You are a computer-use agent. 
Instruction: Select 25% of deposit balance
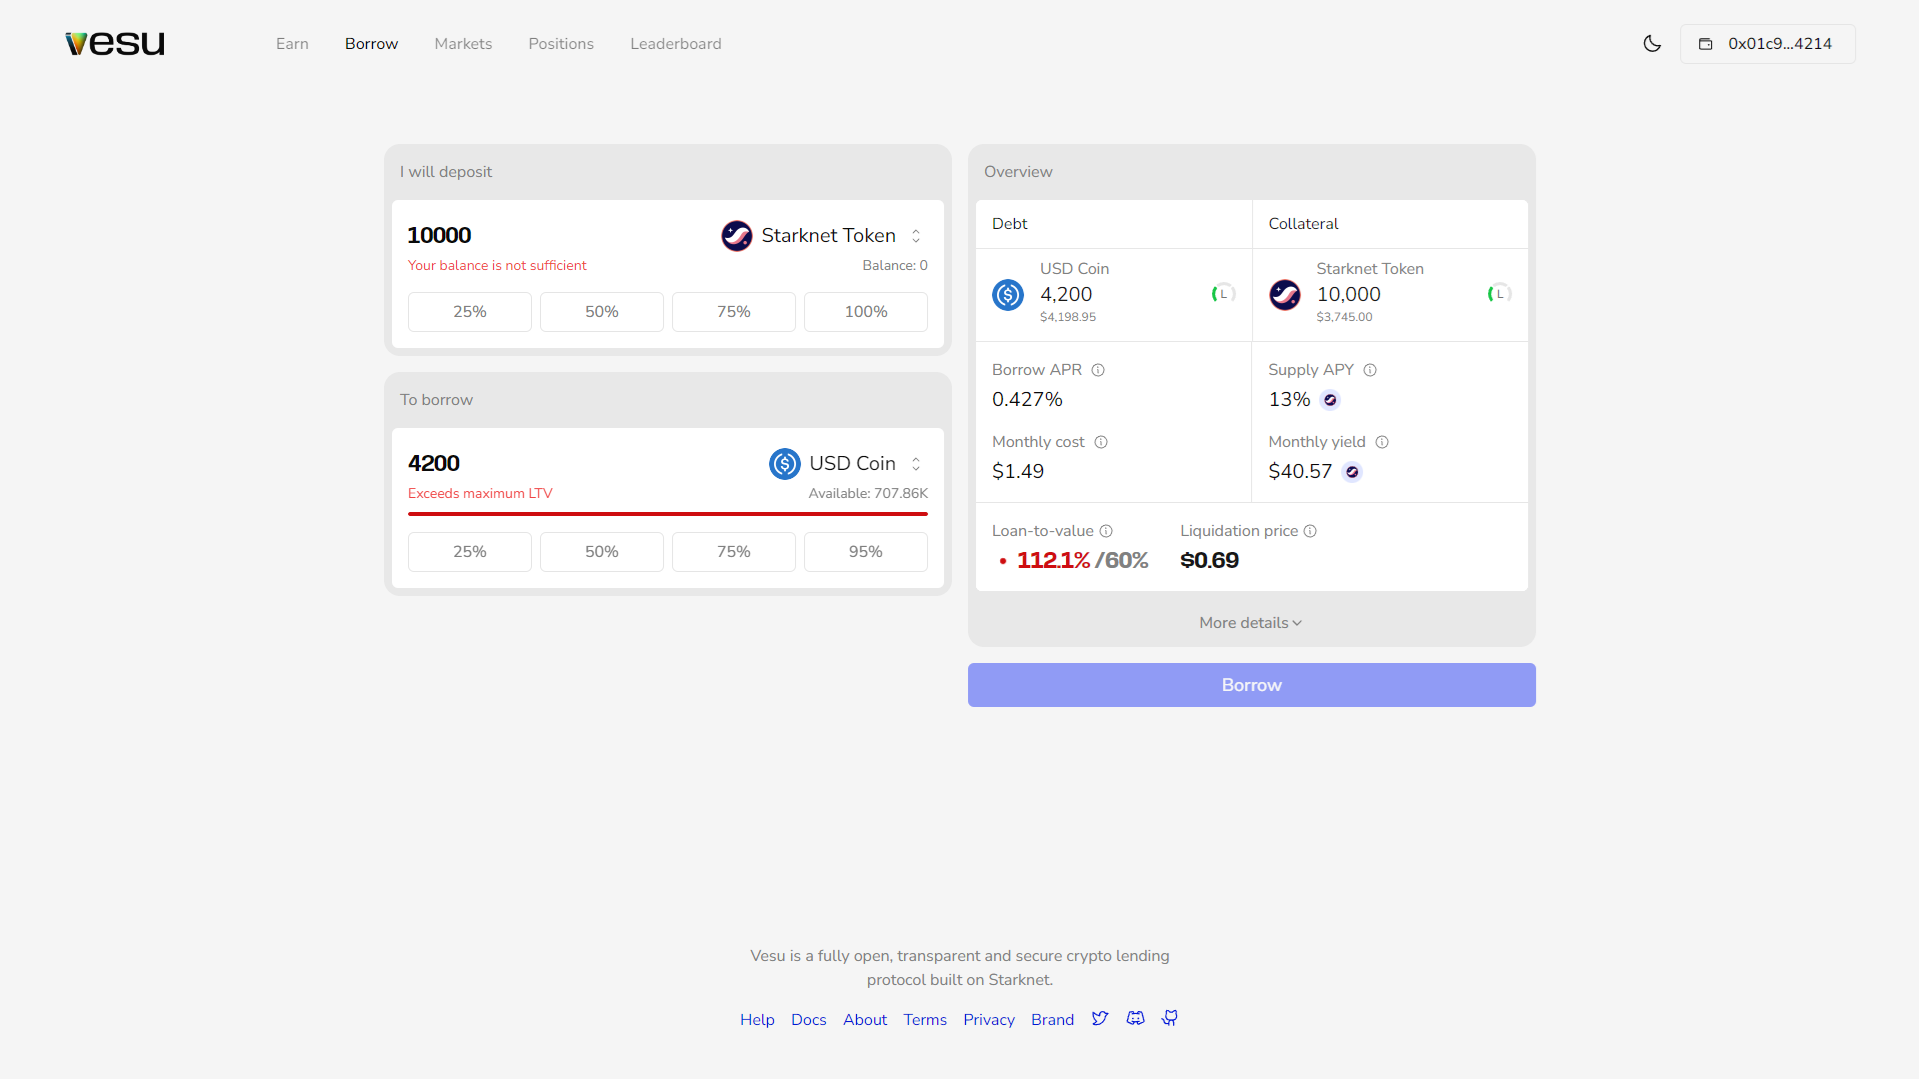(x=470, y=312)
